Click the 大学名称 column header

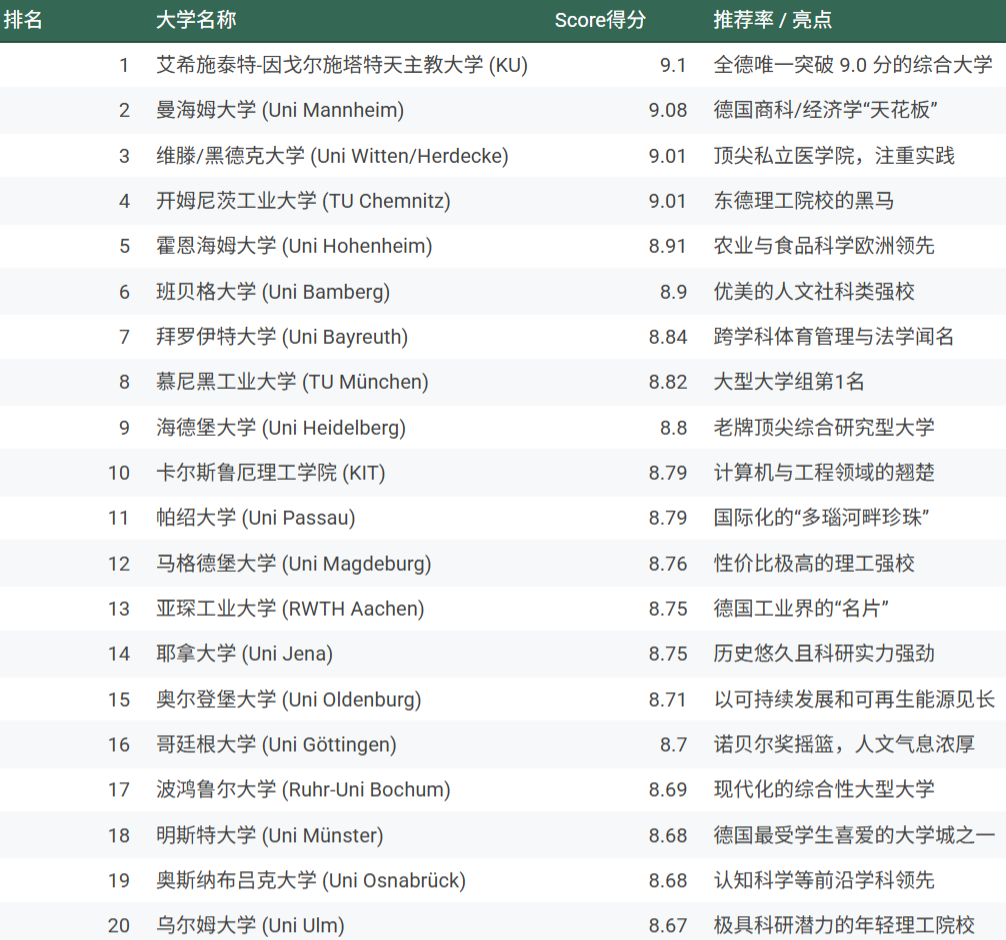[196, 20]
